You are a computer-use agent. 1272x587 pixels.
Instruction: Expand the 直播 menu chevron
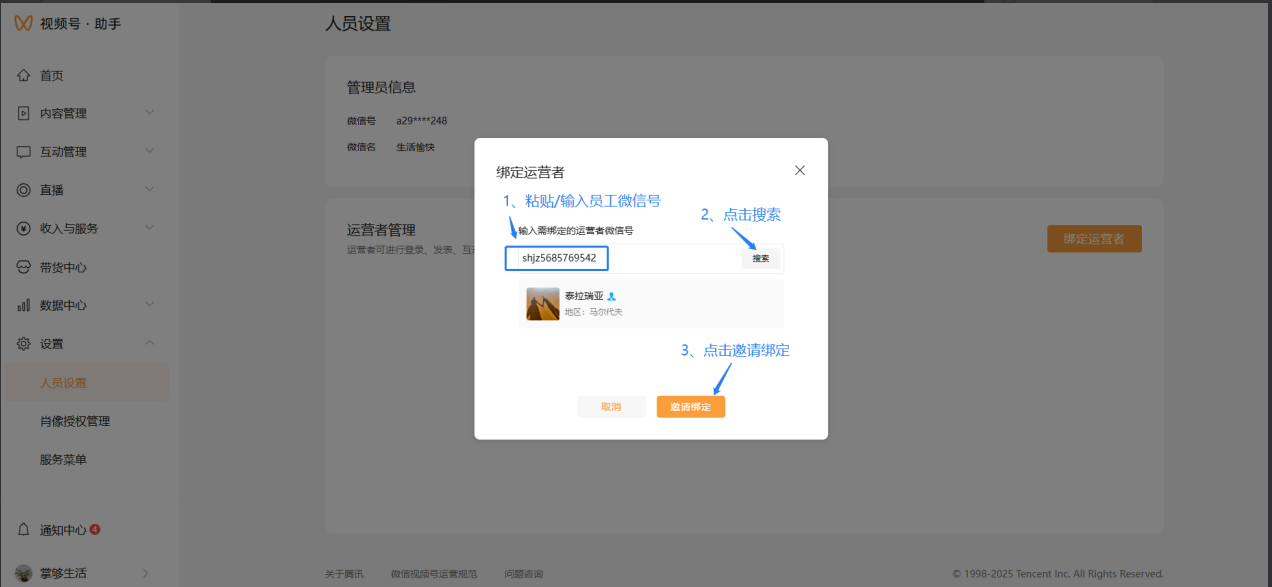[x=150, y=189]
